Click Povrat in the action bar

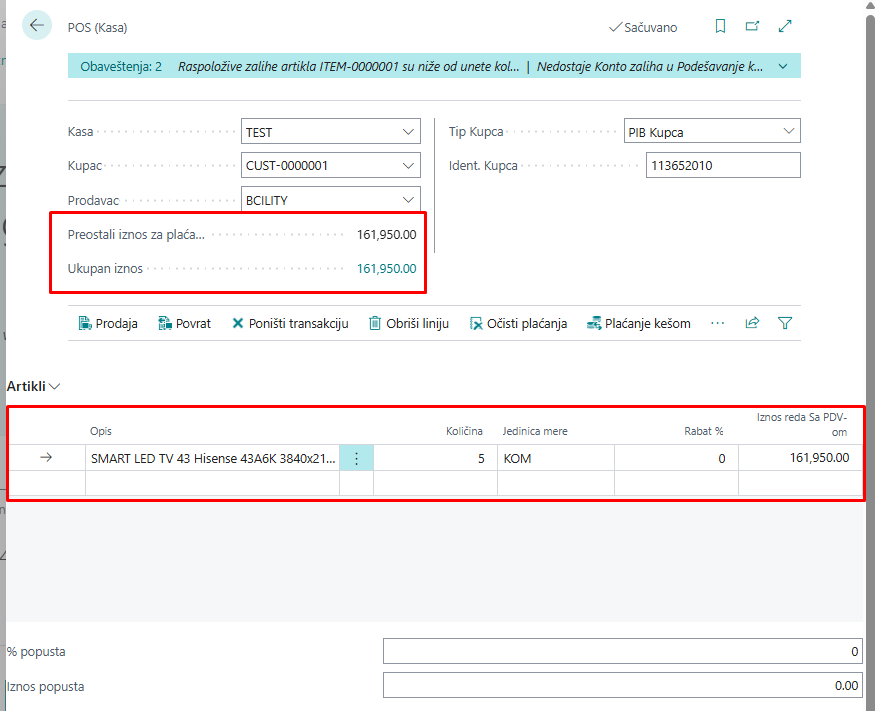(x=185, y=323)
